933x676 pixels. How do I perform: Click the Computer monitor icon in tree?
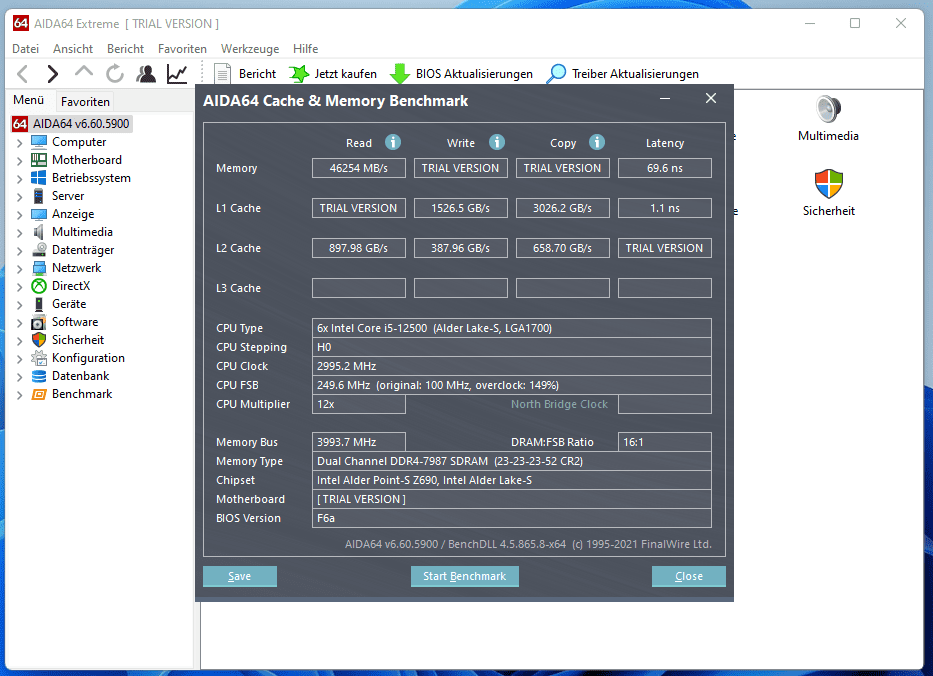tap(39, 142)
